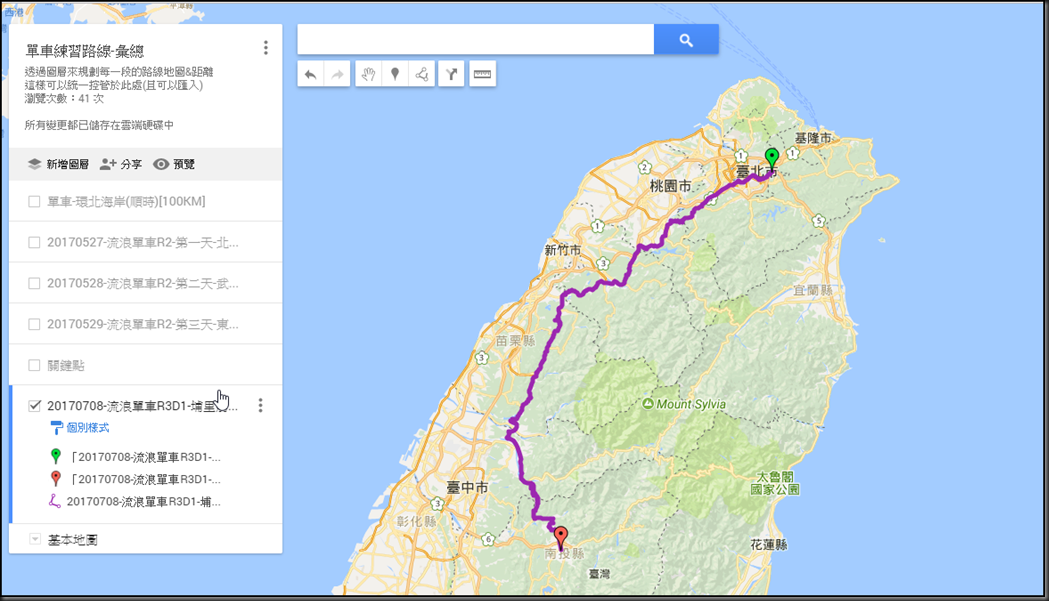
Task: Click the map title 單車練習路線-彙總
Action: [85, 51]
